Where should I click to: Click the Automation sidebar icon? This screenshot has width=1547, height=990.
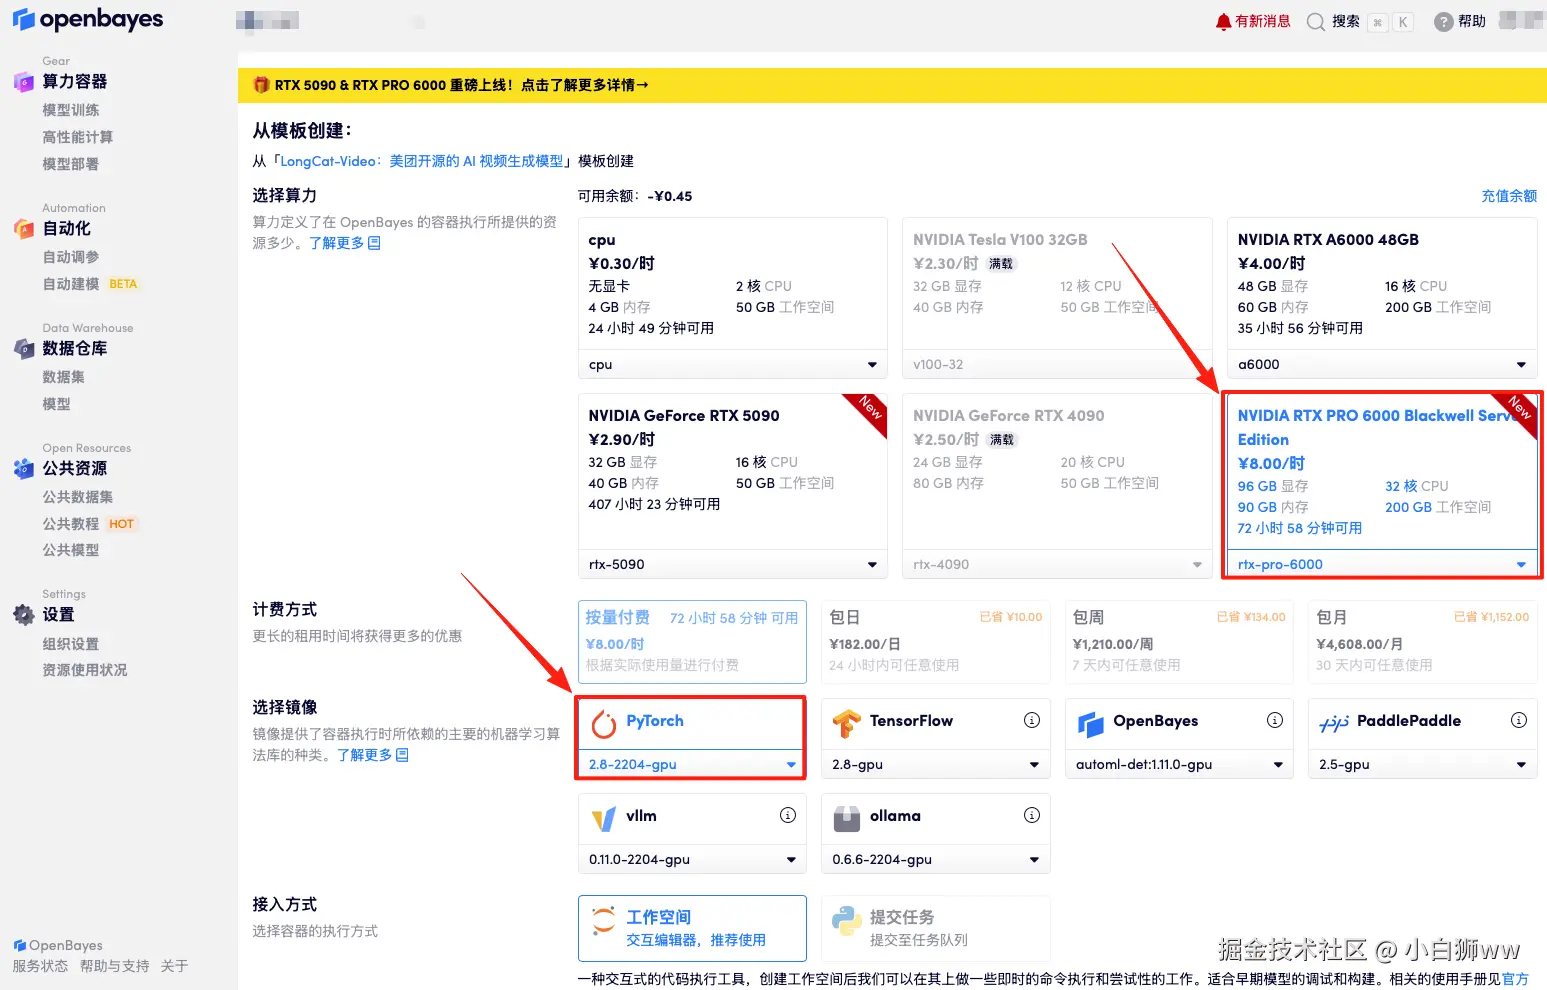click(x=24, y=229)
